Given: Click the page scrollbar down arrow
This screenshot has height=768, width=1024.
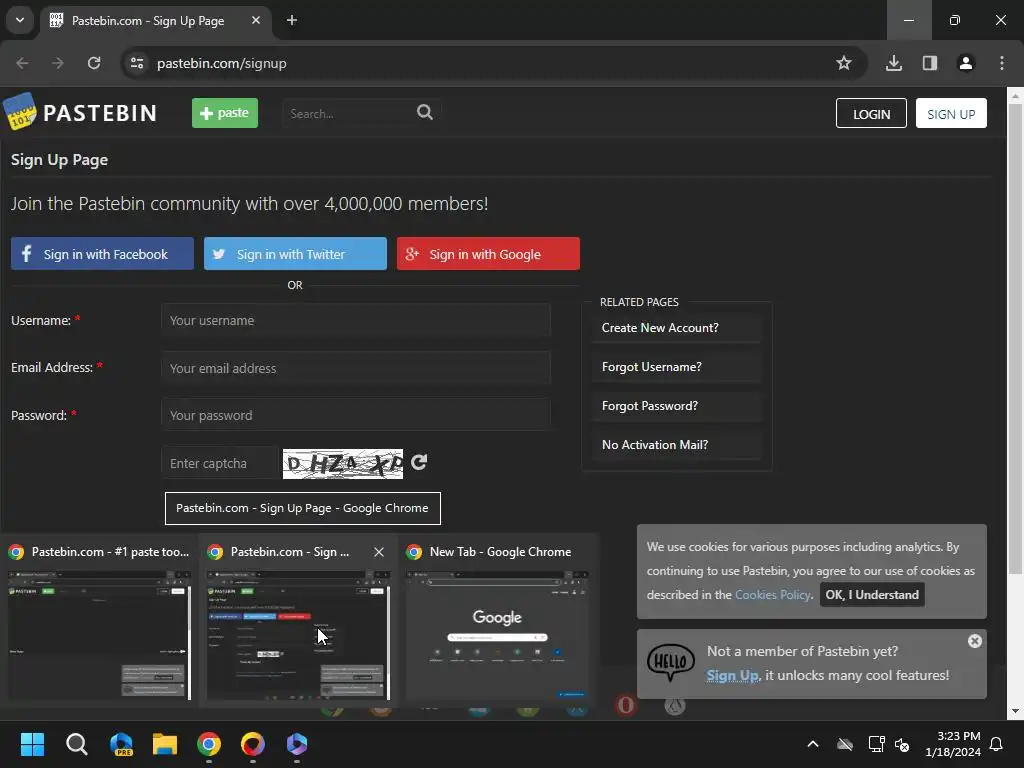Looking at the screenshot, I should coord(1015,711).
